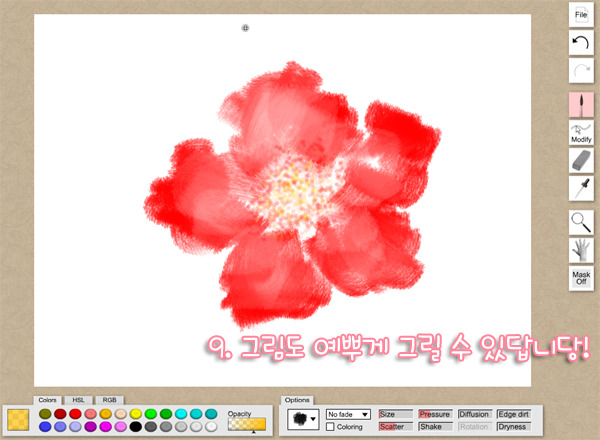Adjust the Dryness slider
Viewport: 600px width, 440px height.
coord(514,427)
